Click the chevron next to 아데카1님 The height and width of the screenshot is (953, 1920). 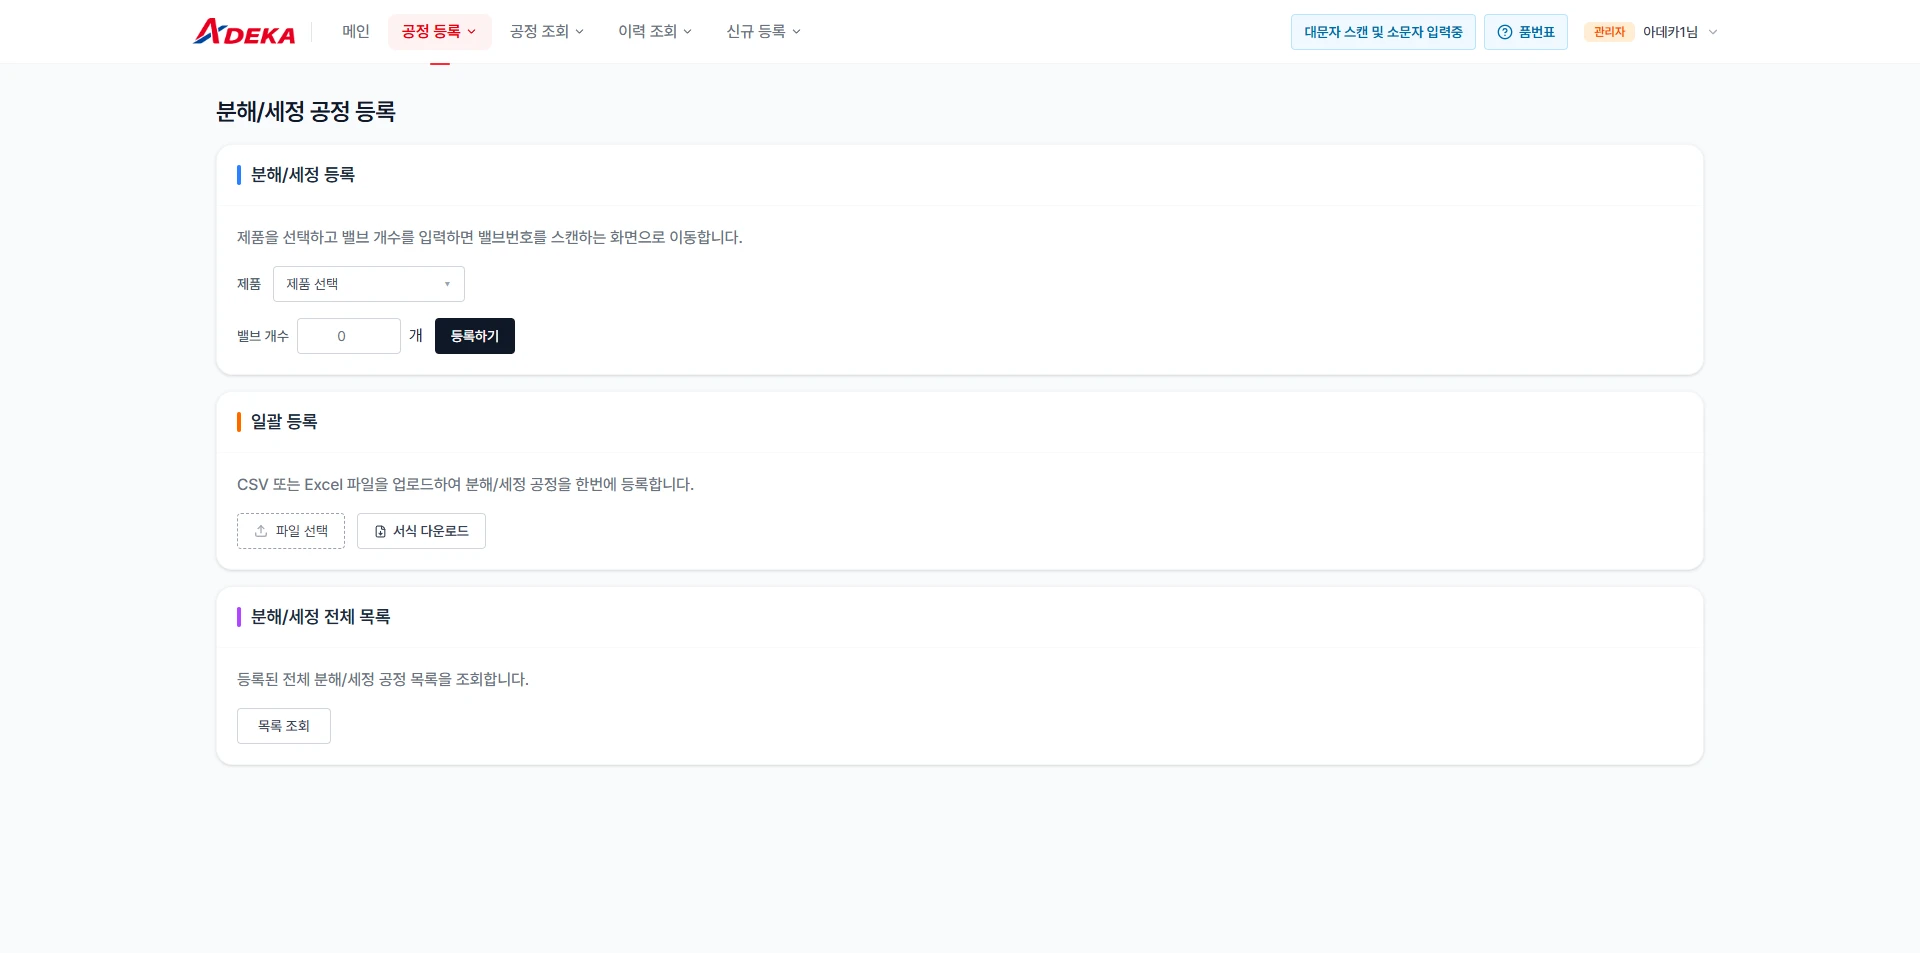coord(1713,32)
